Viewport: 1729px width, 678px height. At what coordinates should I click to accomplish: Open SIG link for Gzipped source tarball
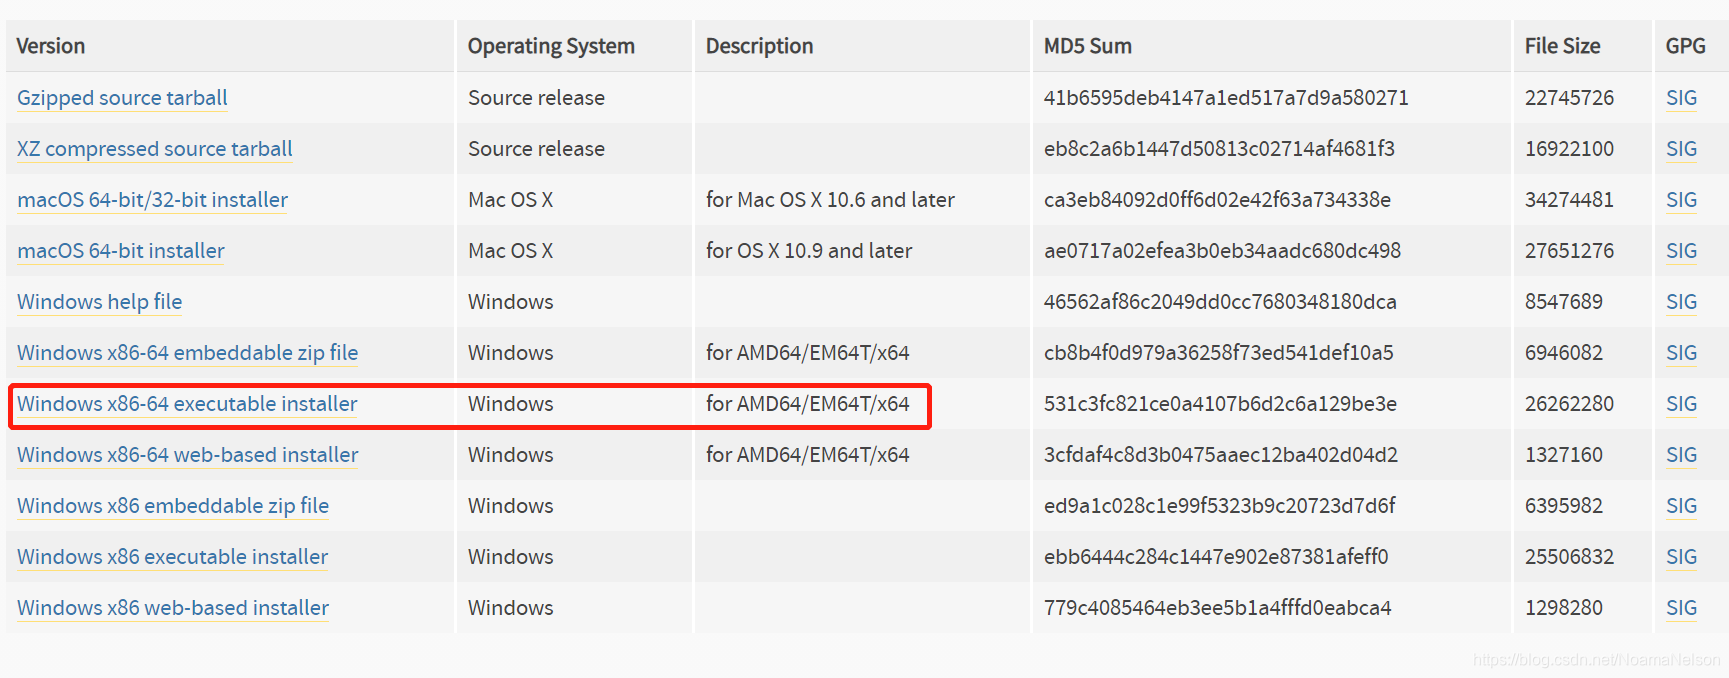1682,98
